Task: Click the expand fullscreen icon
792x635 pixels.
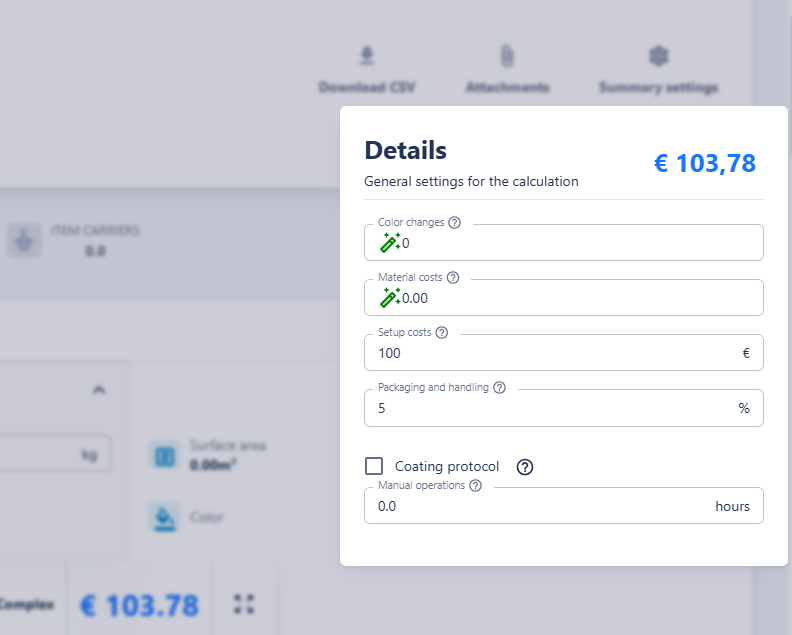Action: [244, 604]
